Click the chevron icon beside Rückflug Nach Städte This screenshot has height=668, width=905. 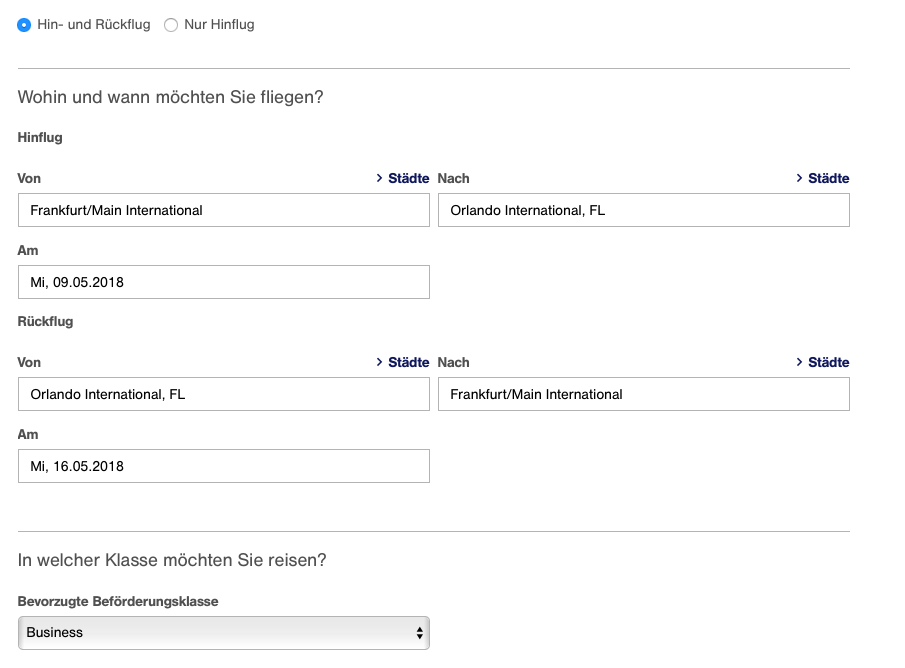pos(800,362)
